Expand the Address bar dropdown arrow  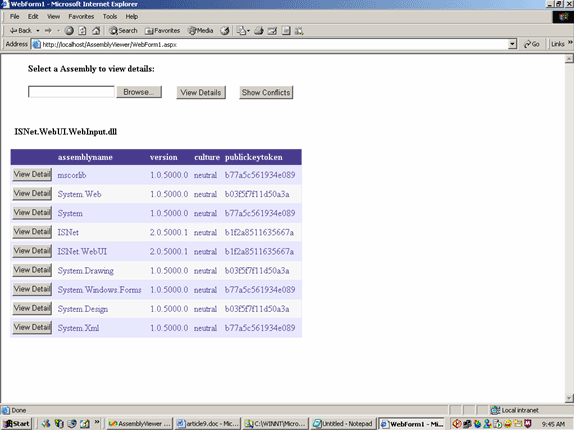pos(512,44)
